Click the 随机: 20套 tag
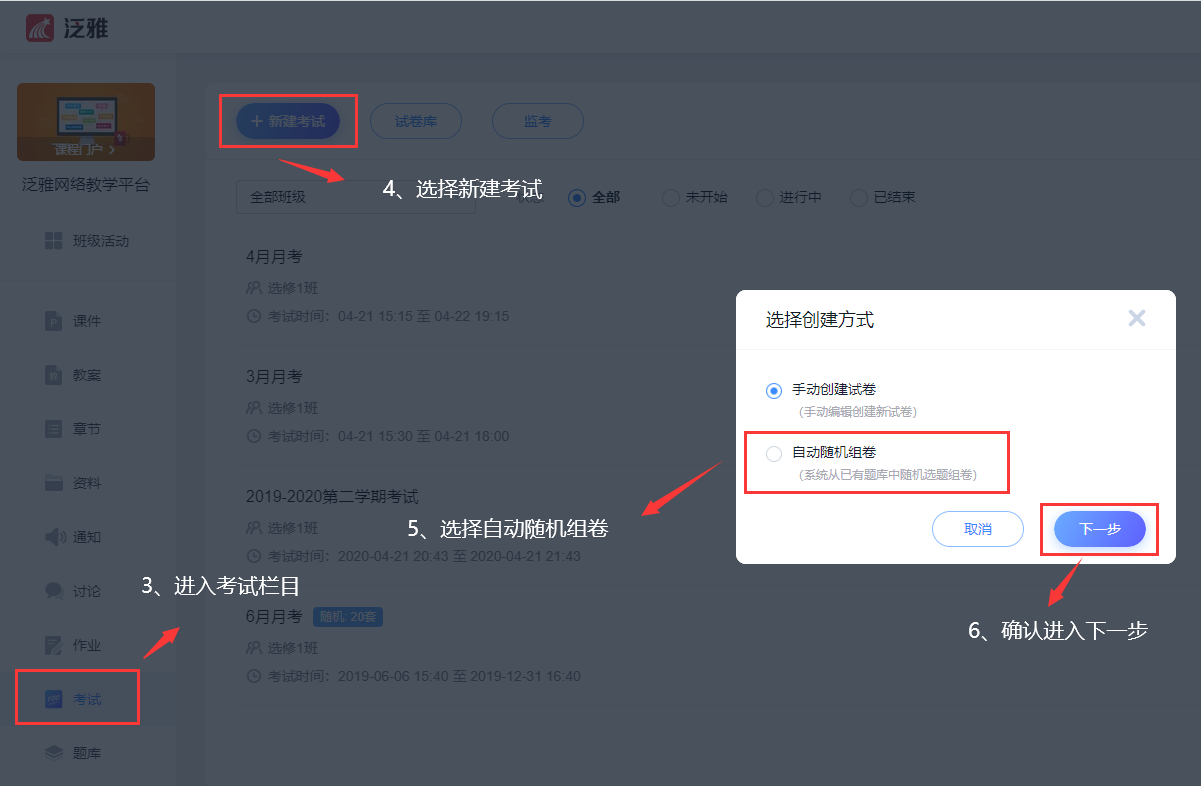The width and height of the screenshot is (1201, 786). point(348,617)
